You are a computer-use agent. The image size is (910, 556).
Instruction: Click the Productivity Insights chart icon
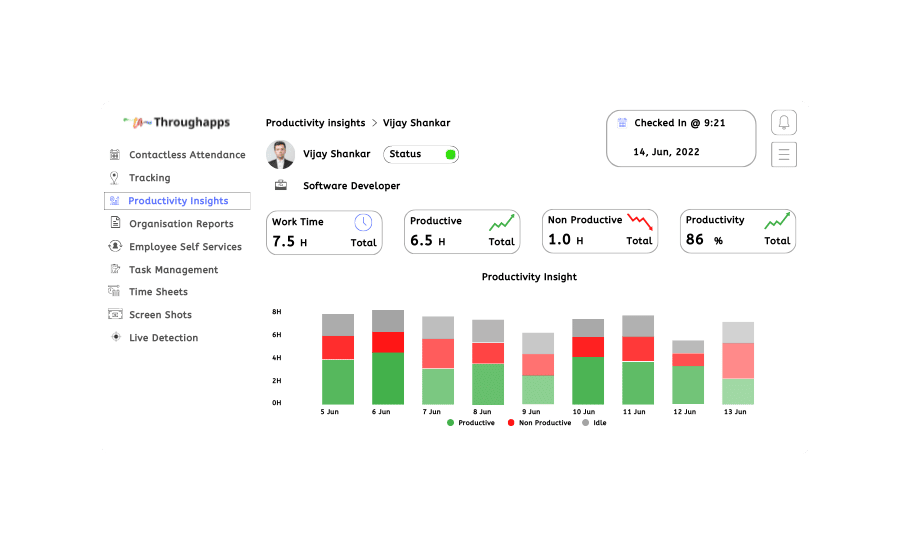114,201
